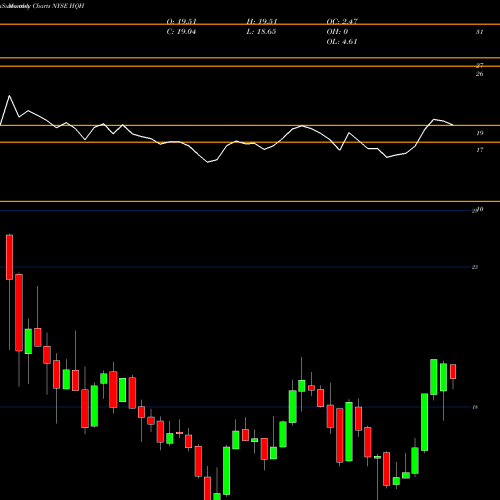Click the 'OL: 4.61' reading

(342, 42)
